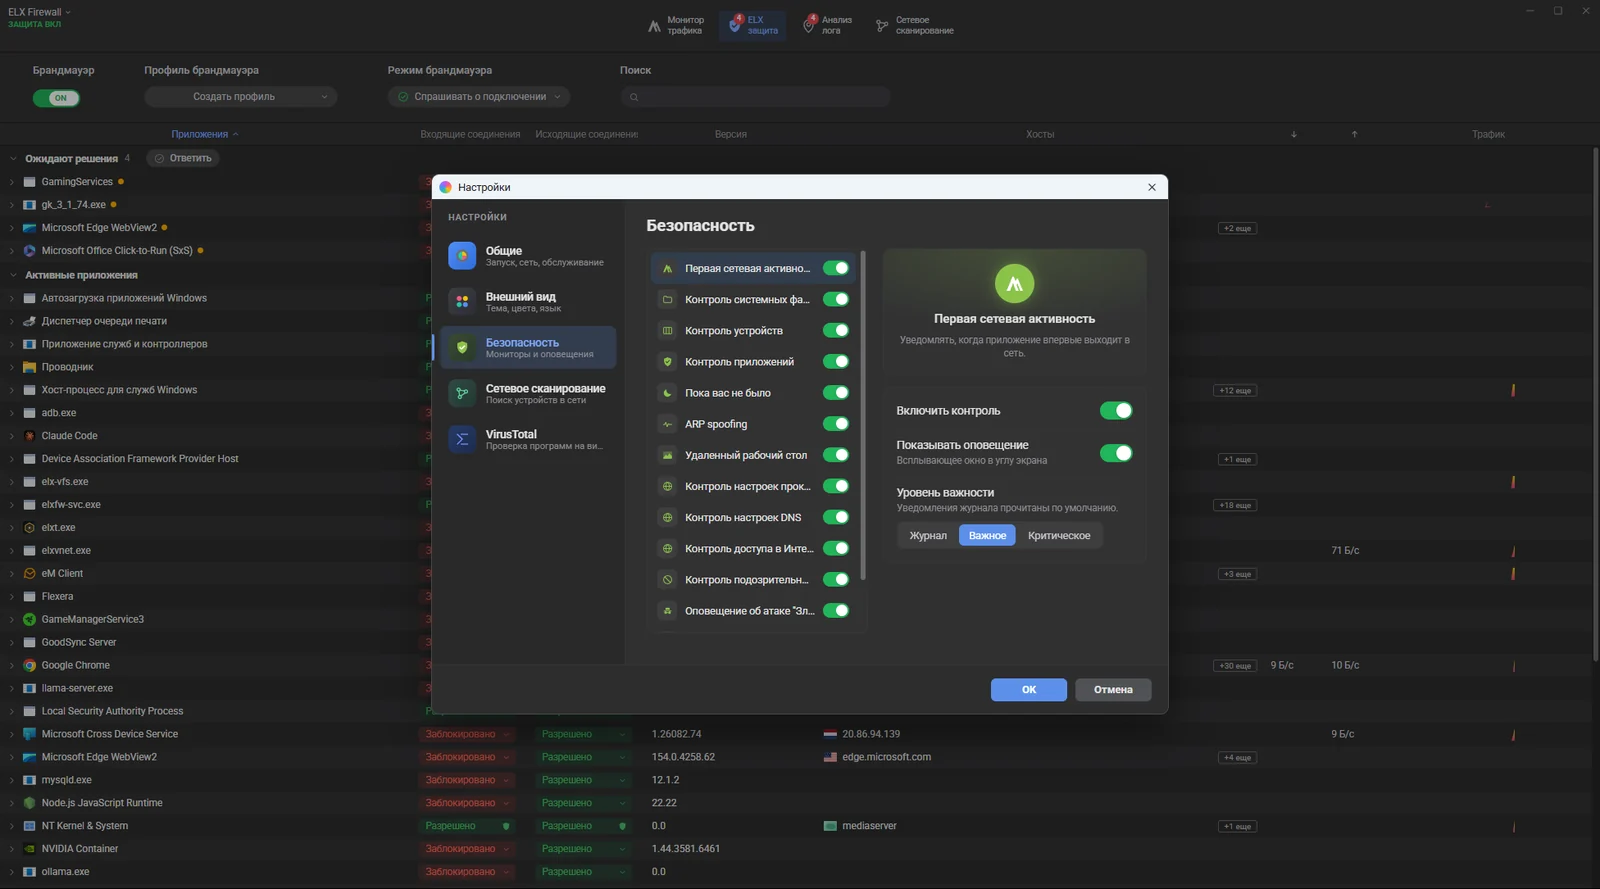Expand the Google Chrome row
The image size is (1600, 889).
pyautogui.click(x=12, y=666)
